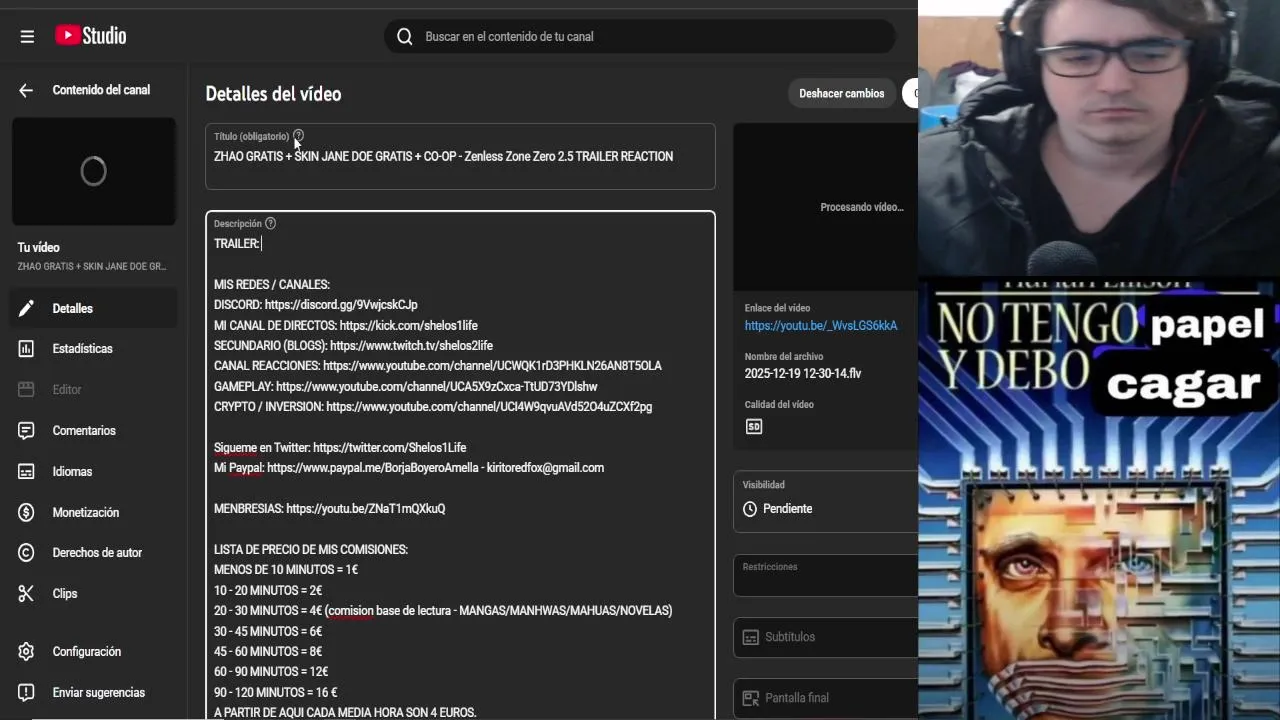
Task: Click the search box Buscar en el contenido
Action: coord(640,36)
